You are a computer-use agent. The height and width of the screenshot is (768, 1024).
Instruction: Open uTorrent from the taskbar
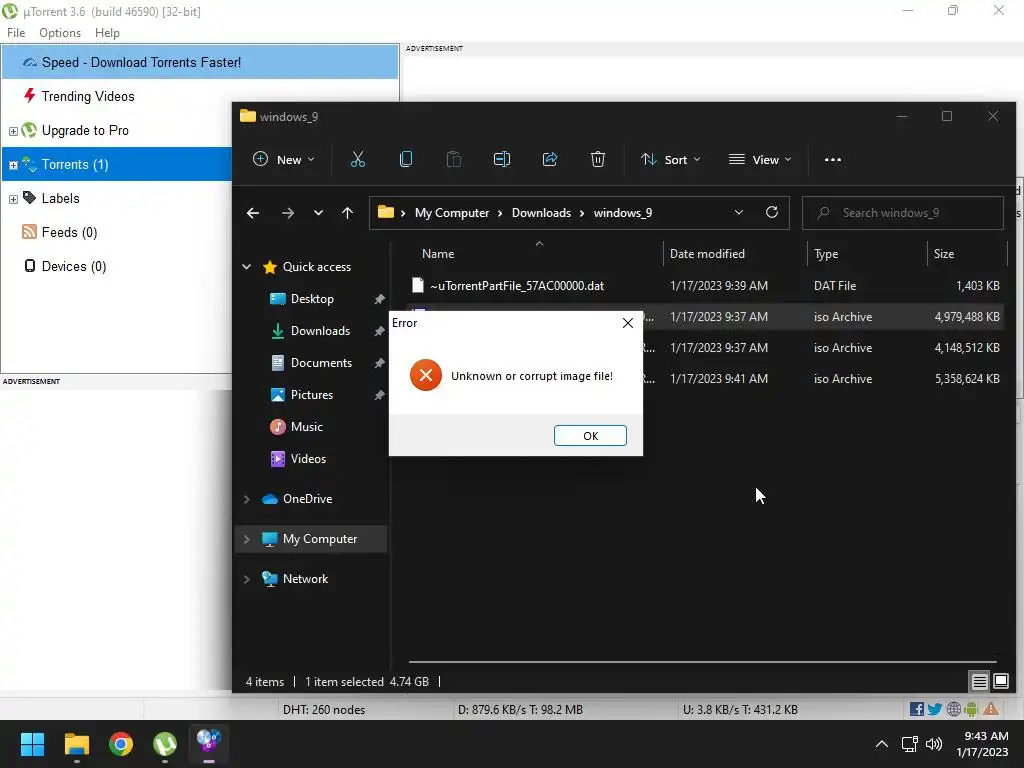tap(165, 744)
